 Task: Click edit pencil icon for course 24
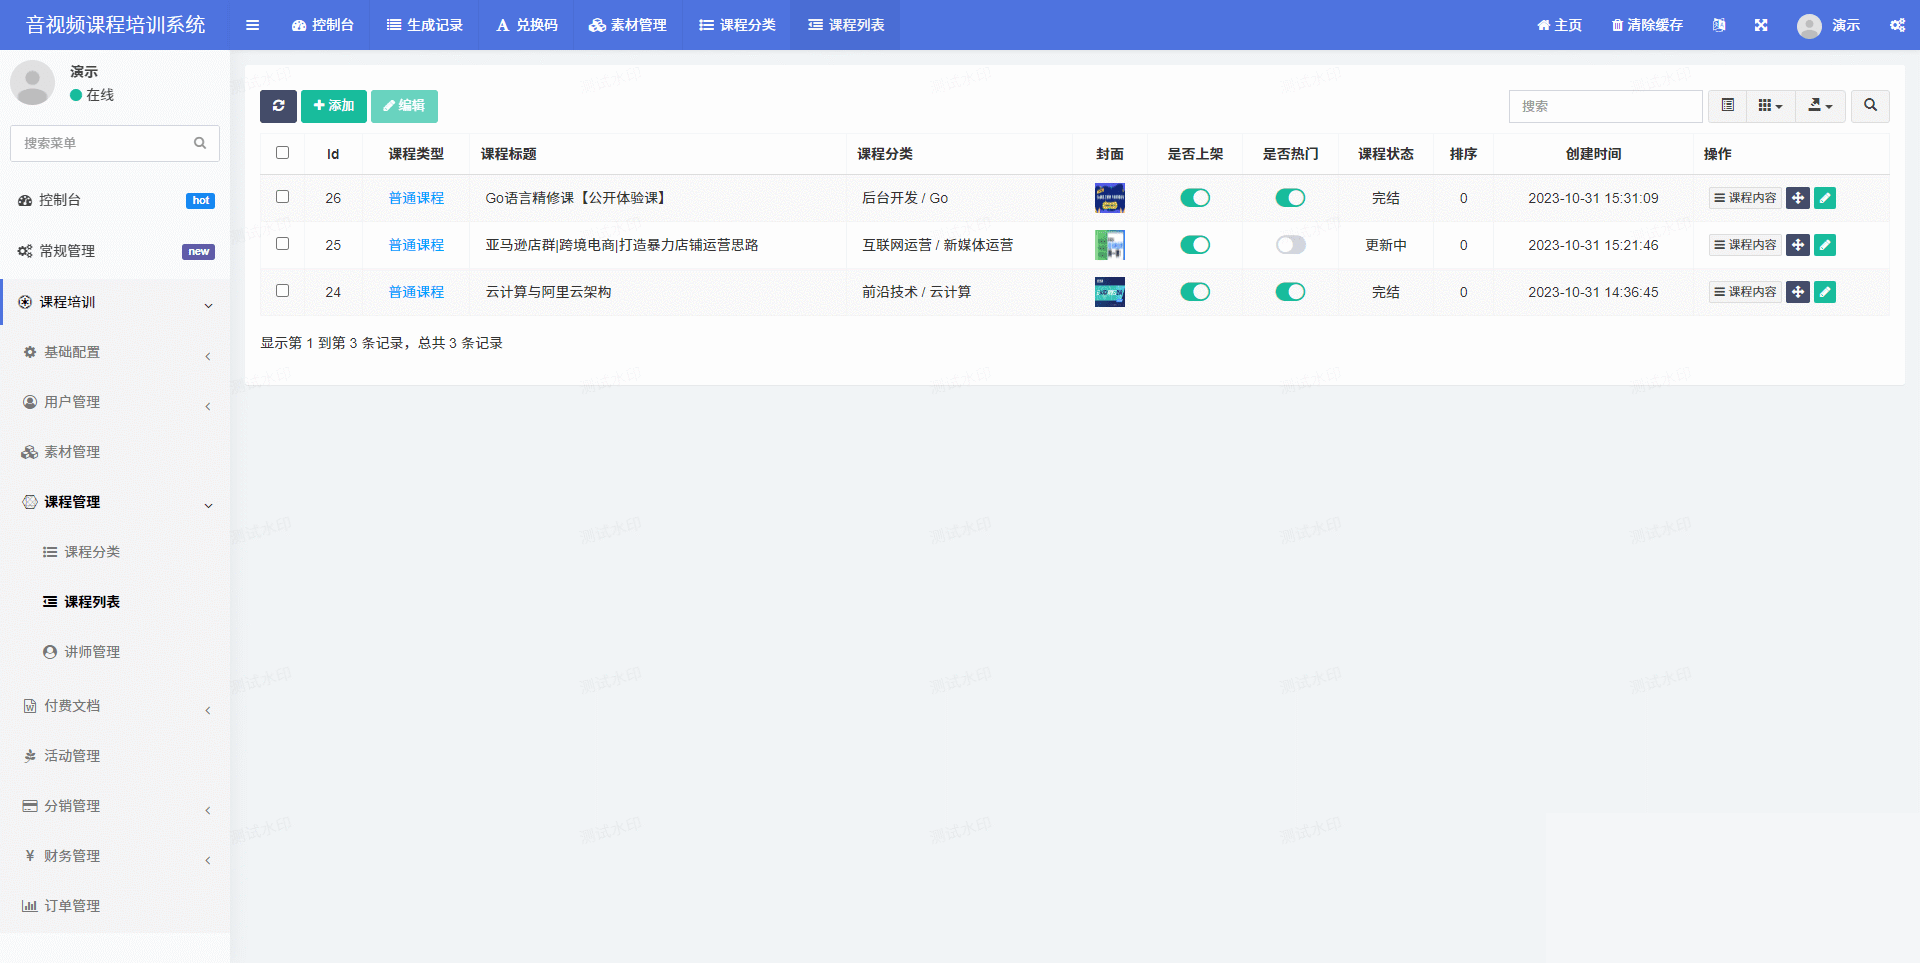[x=1825, y=292]
